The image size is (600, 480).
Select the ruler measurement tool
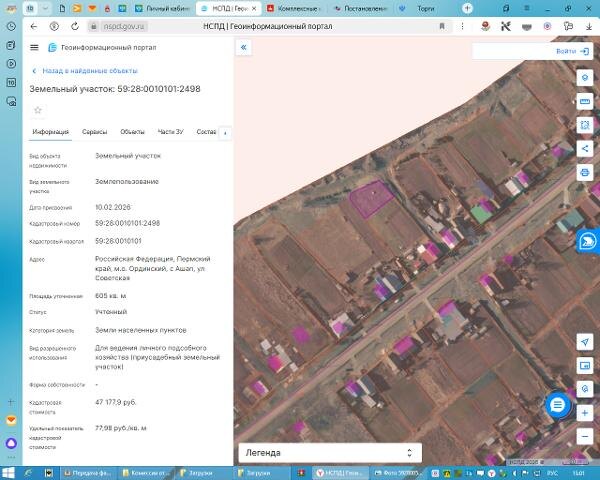[584, 101]
